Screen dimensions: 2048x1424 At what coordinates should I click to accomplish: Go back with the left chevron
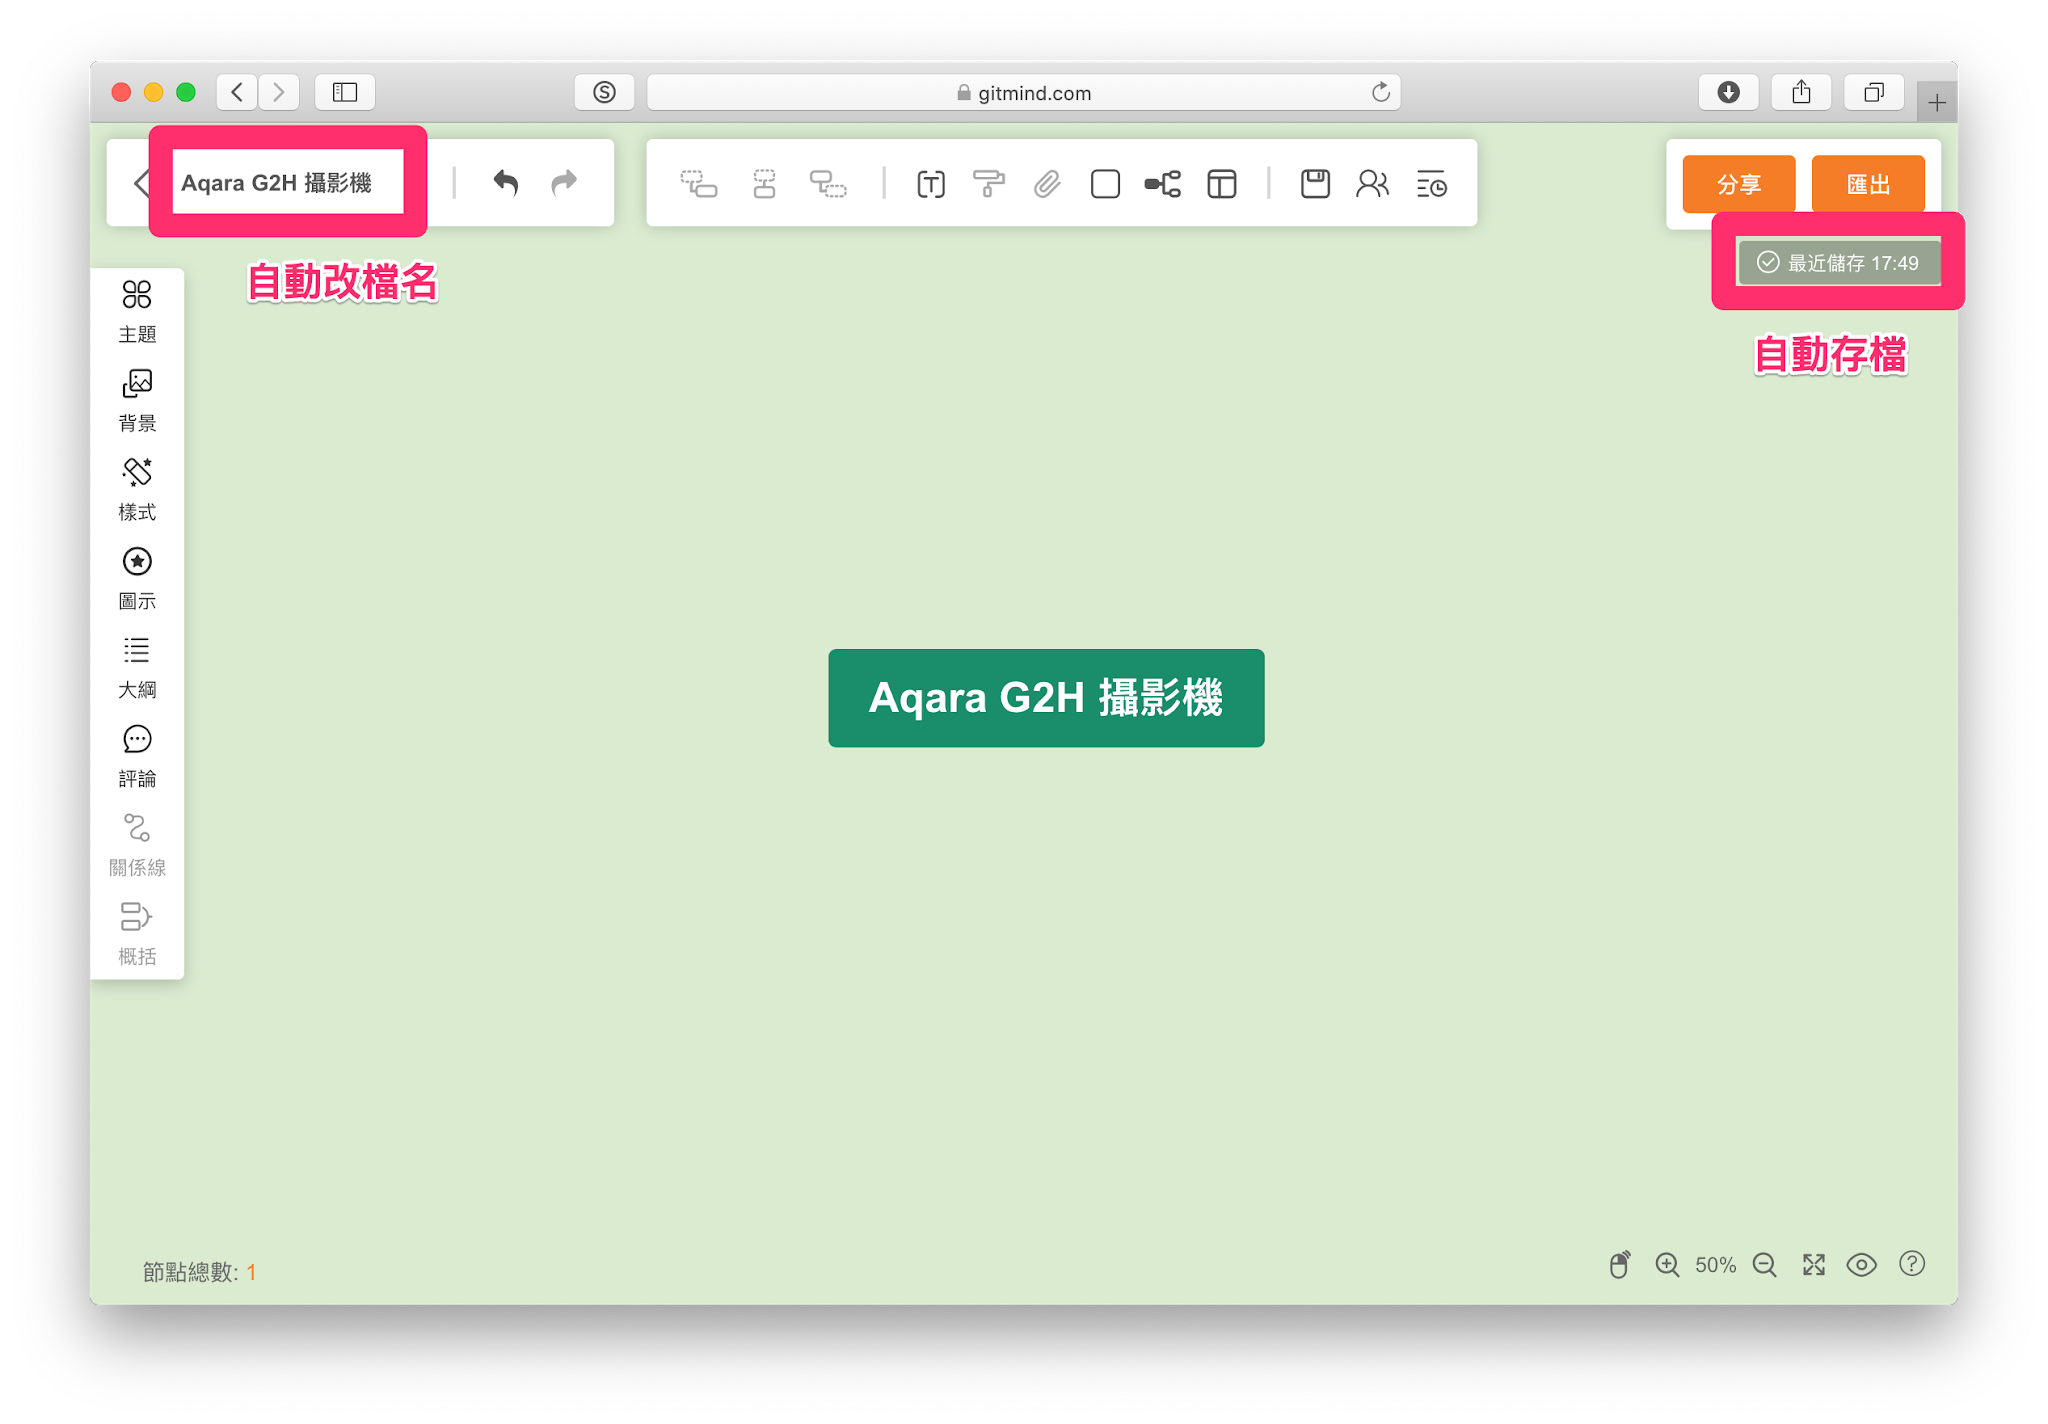142,183
